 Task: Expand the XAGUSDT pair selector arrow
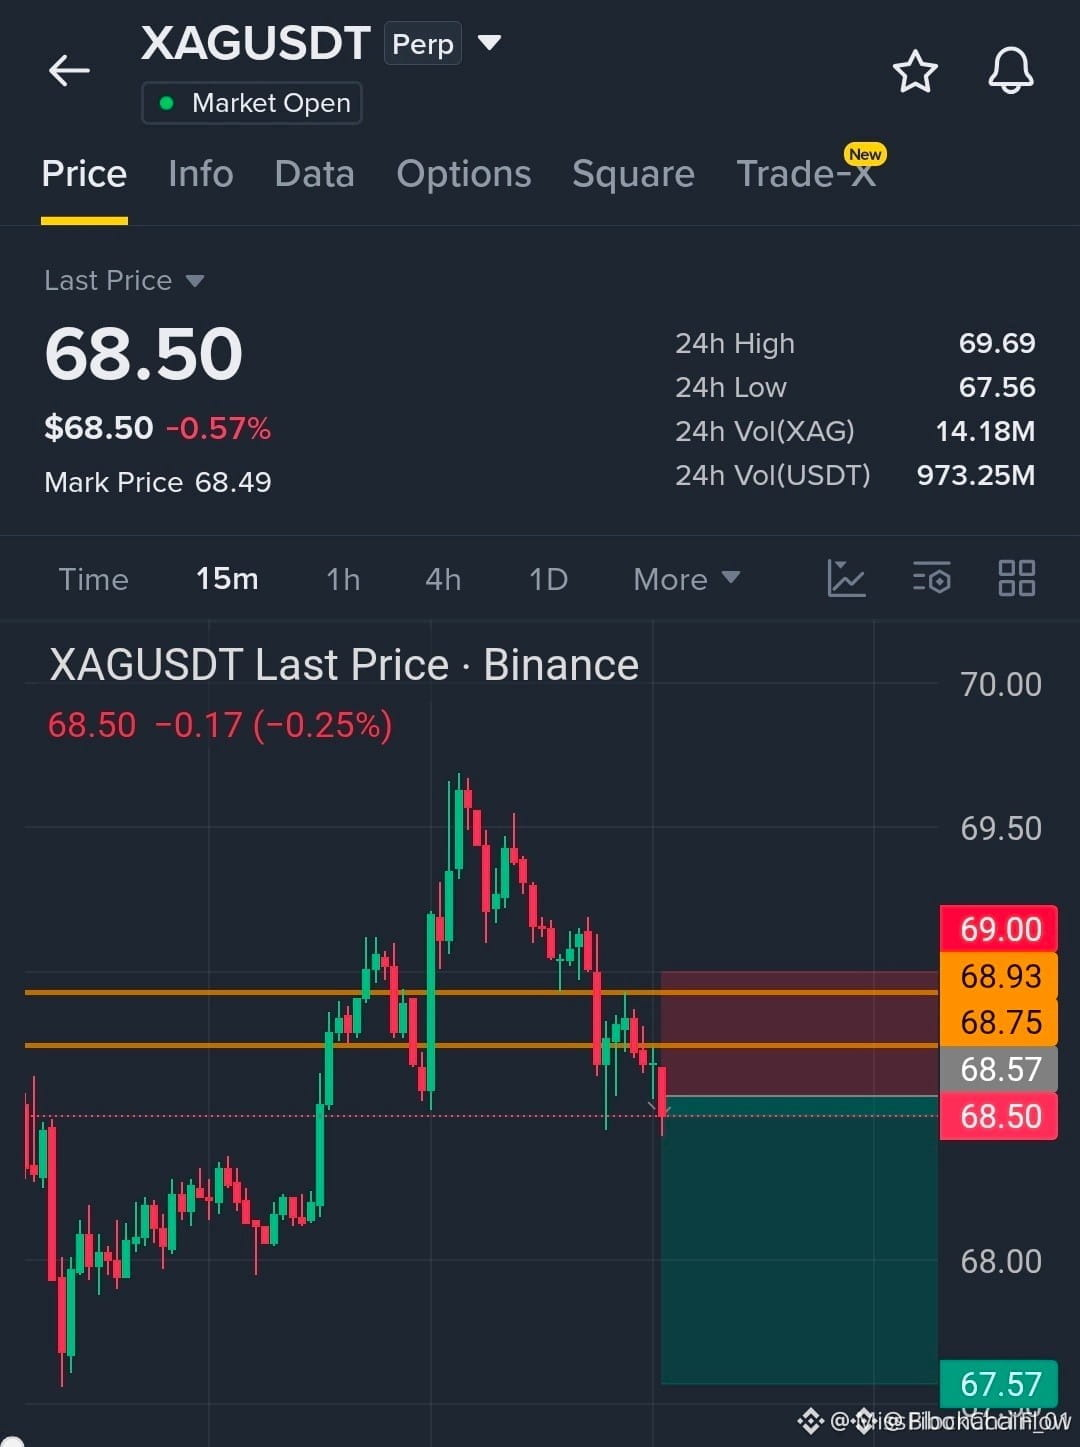[489, 43]
